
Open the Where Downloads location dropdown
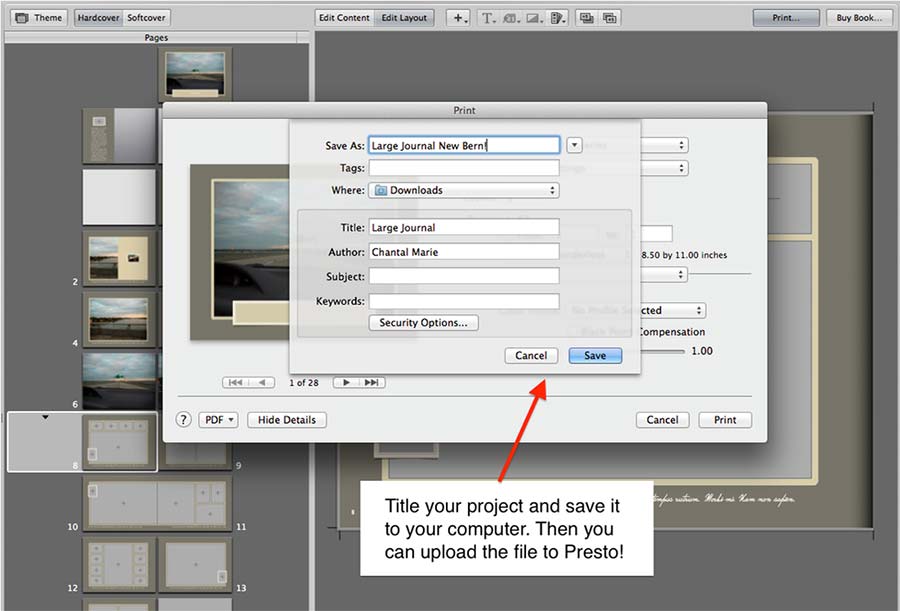(463, 190)
